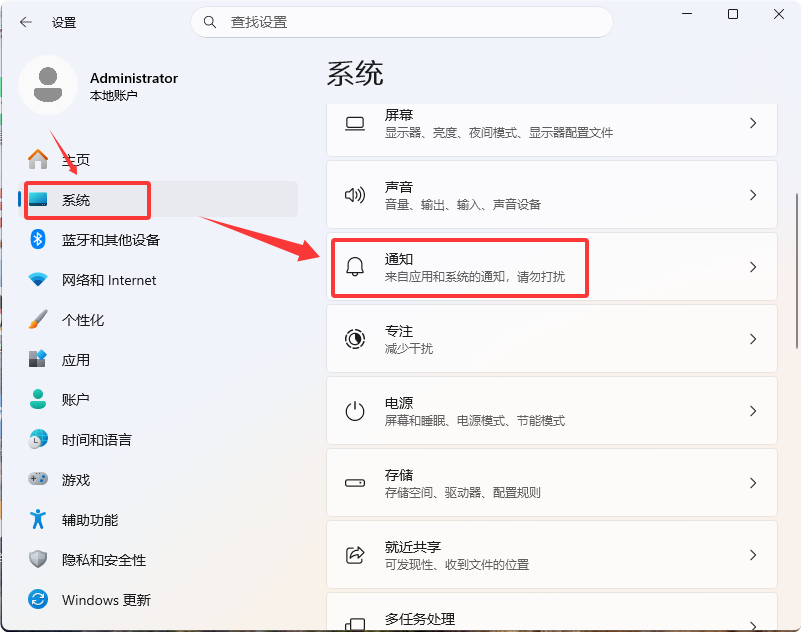Open 应用 settings category
The image size is (801, 632).
pos(158,359)
